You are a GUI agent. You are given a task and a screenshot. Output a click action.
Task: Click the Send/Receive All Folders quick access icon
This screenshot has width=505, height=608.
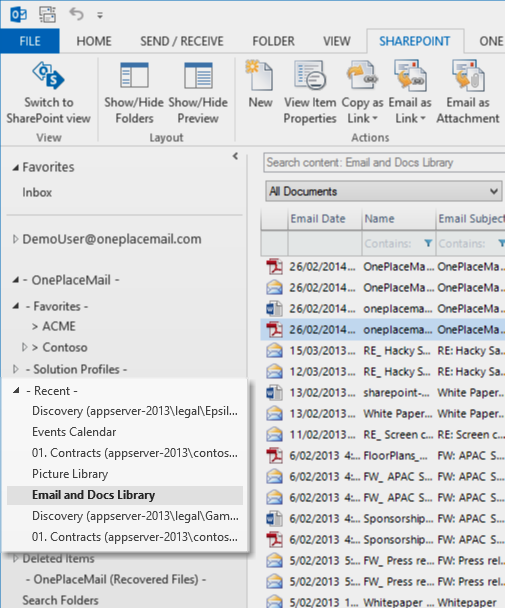tap(47, 15)
